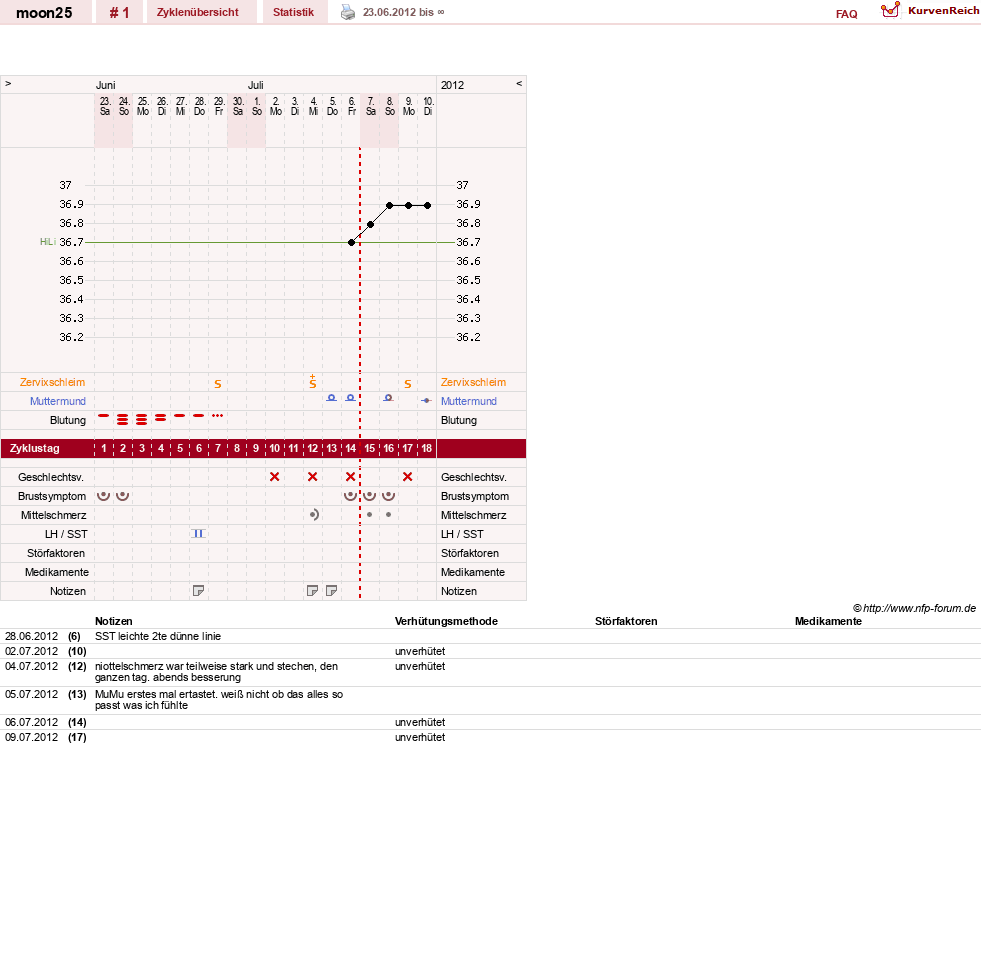The height and width of the screenshot is (968, 981).
Task: Click the note starting 'MuMu erstes mal ertastet'
Action: click(x=219, y=700)
